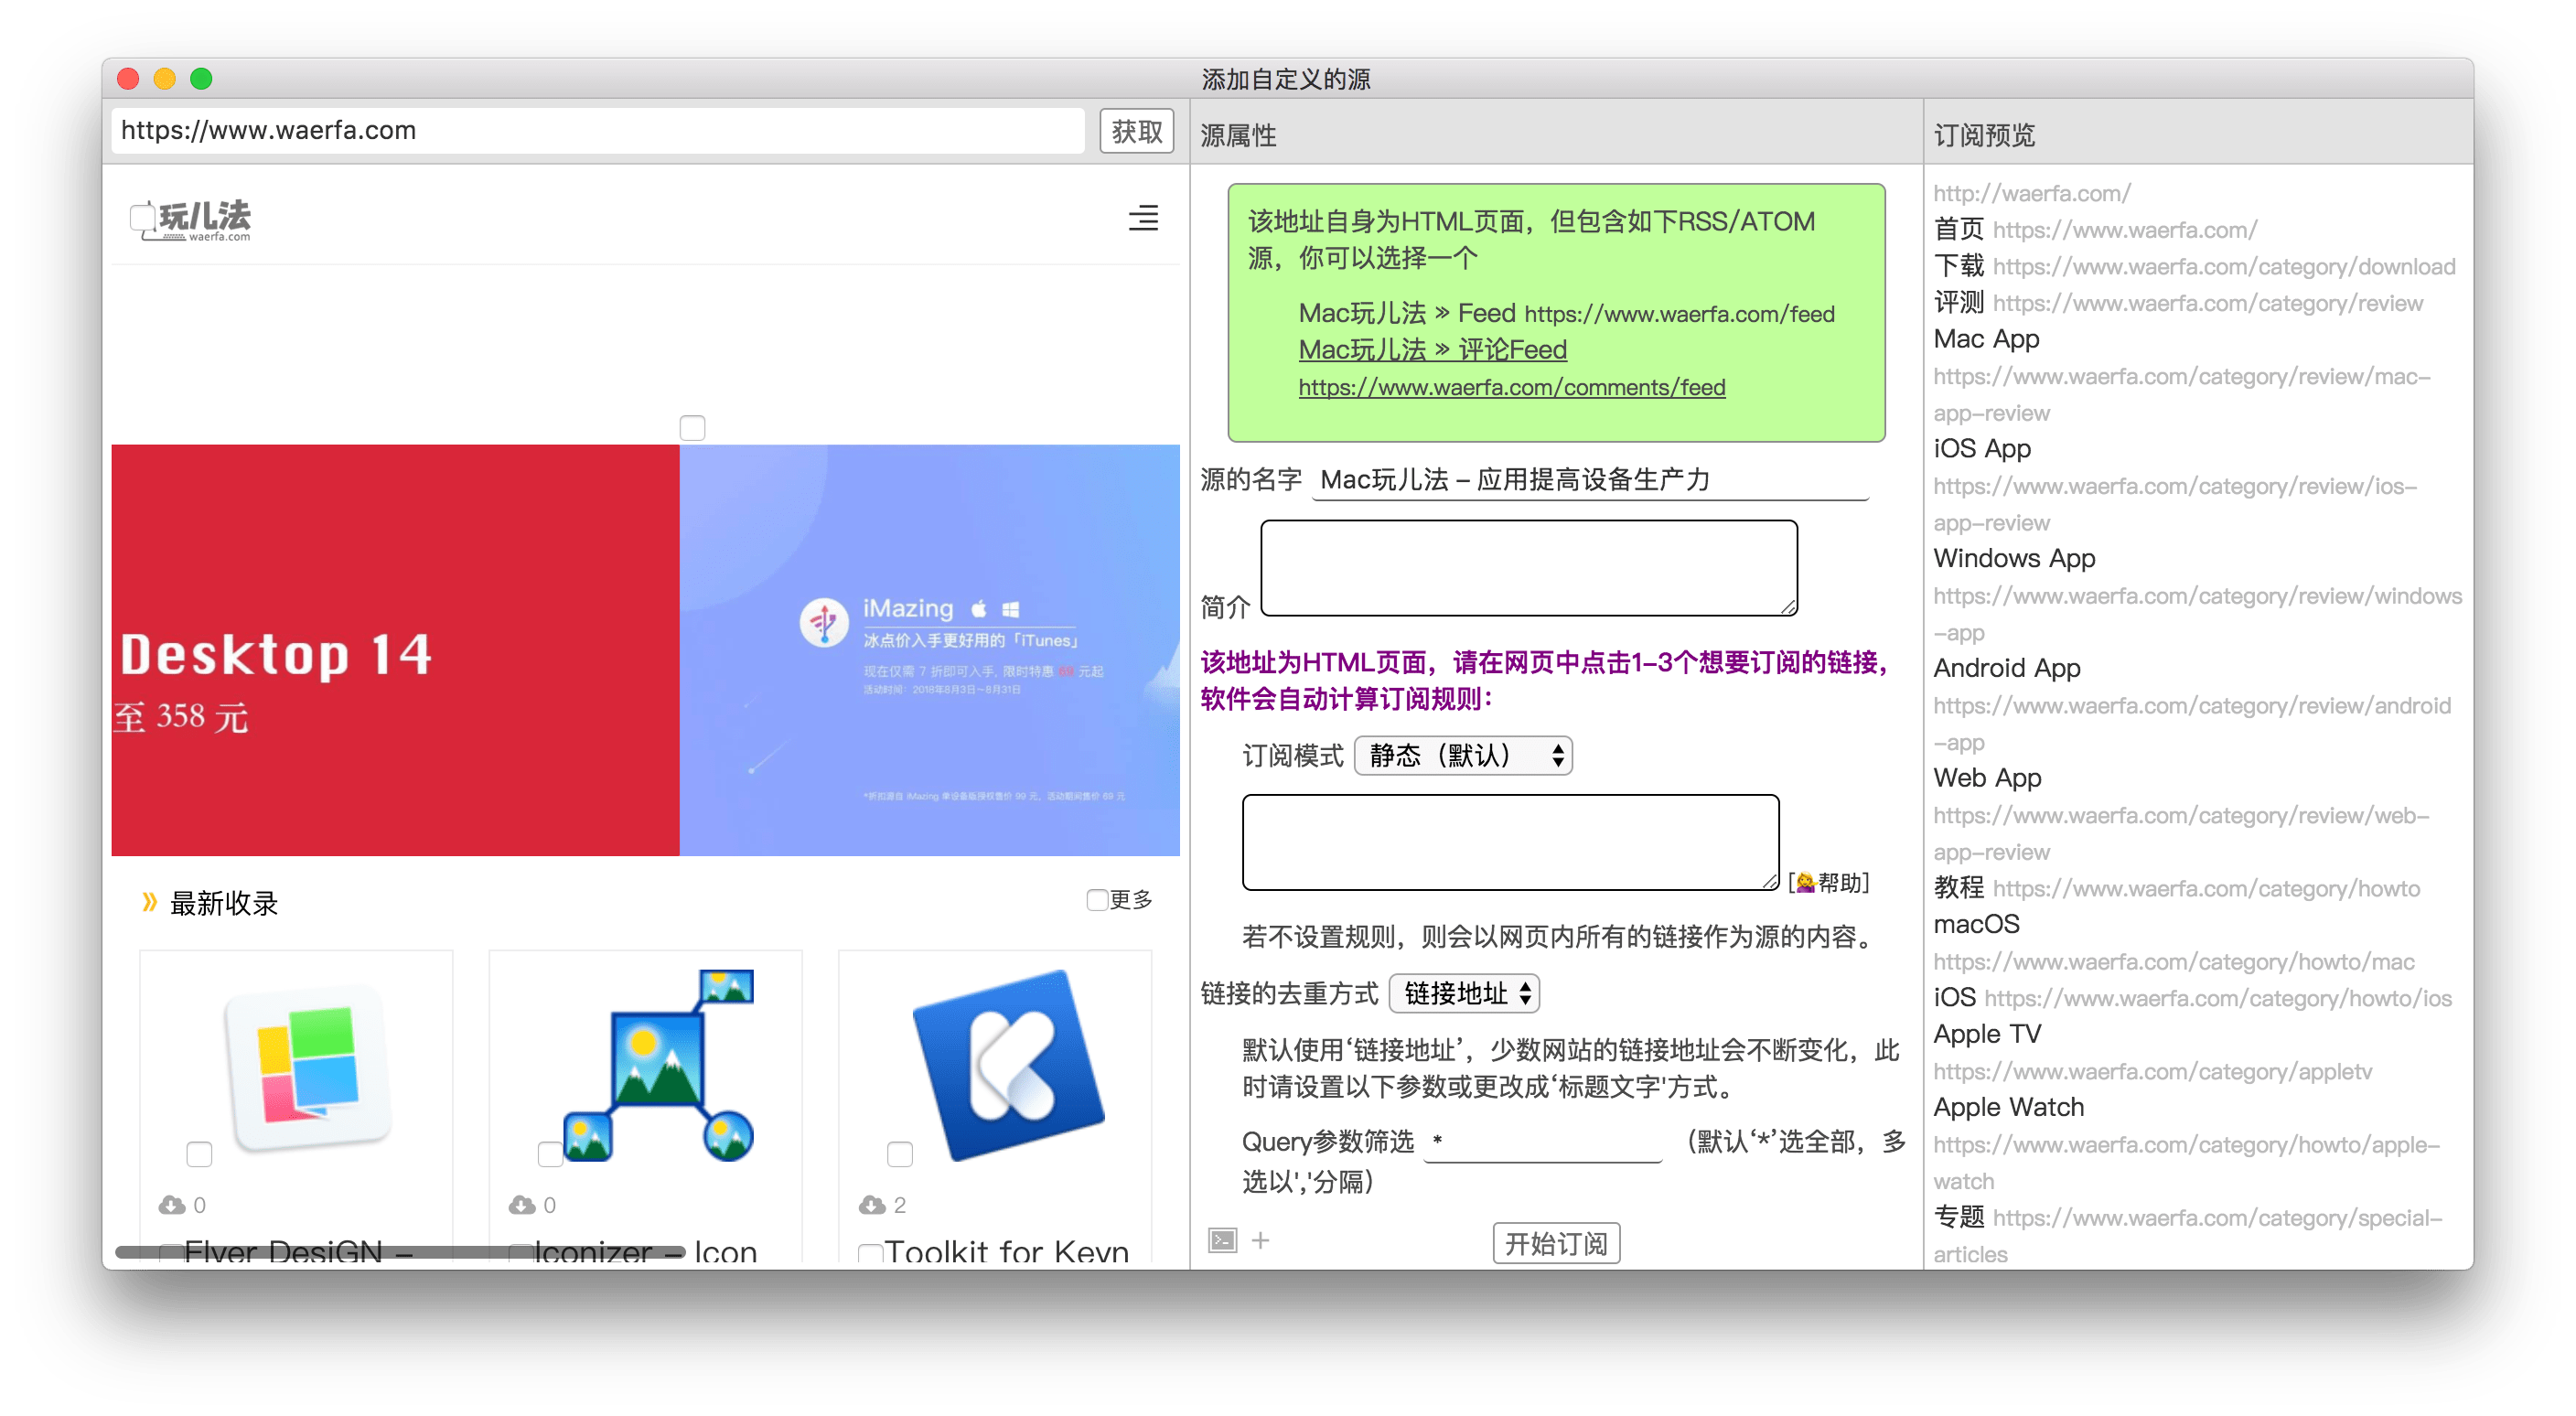Click the plus icon beside the terminal icon
This screenshot has width=2576, height=1416.
point(1260,1240)
